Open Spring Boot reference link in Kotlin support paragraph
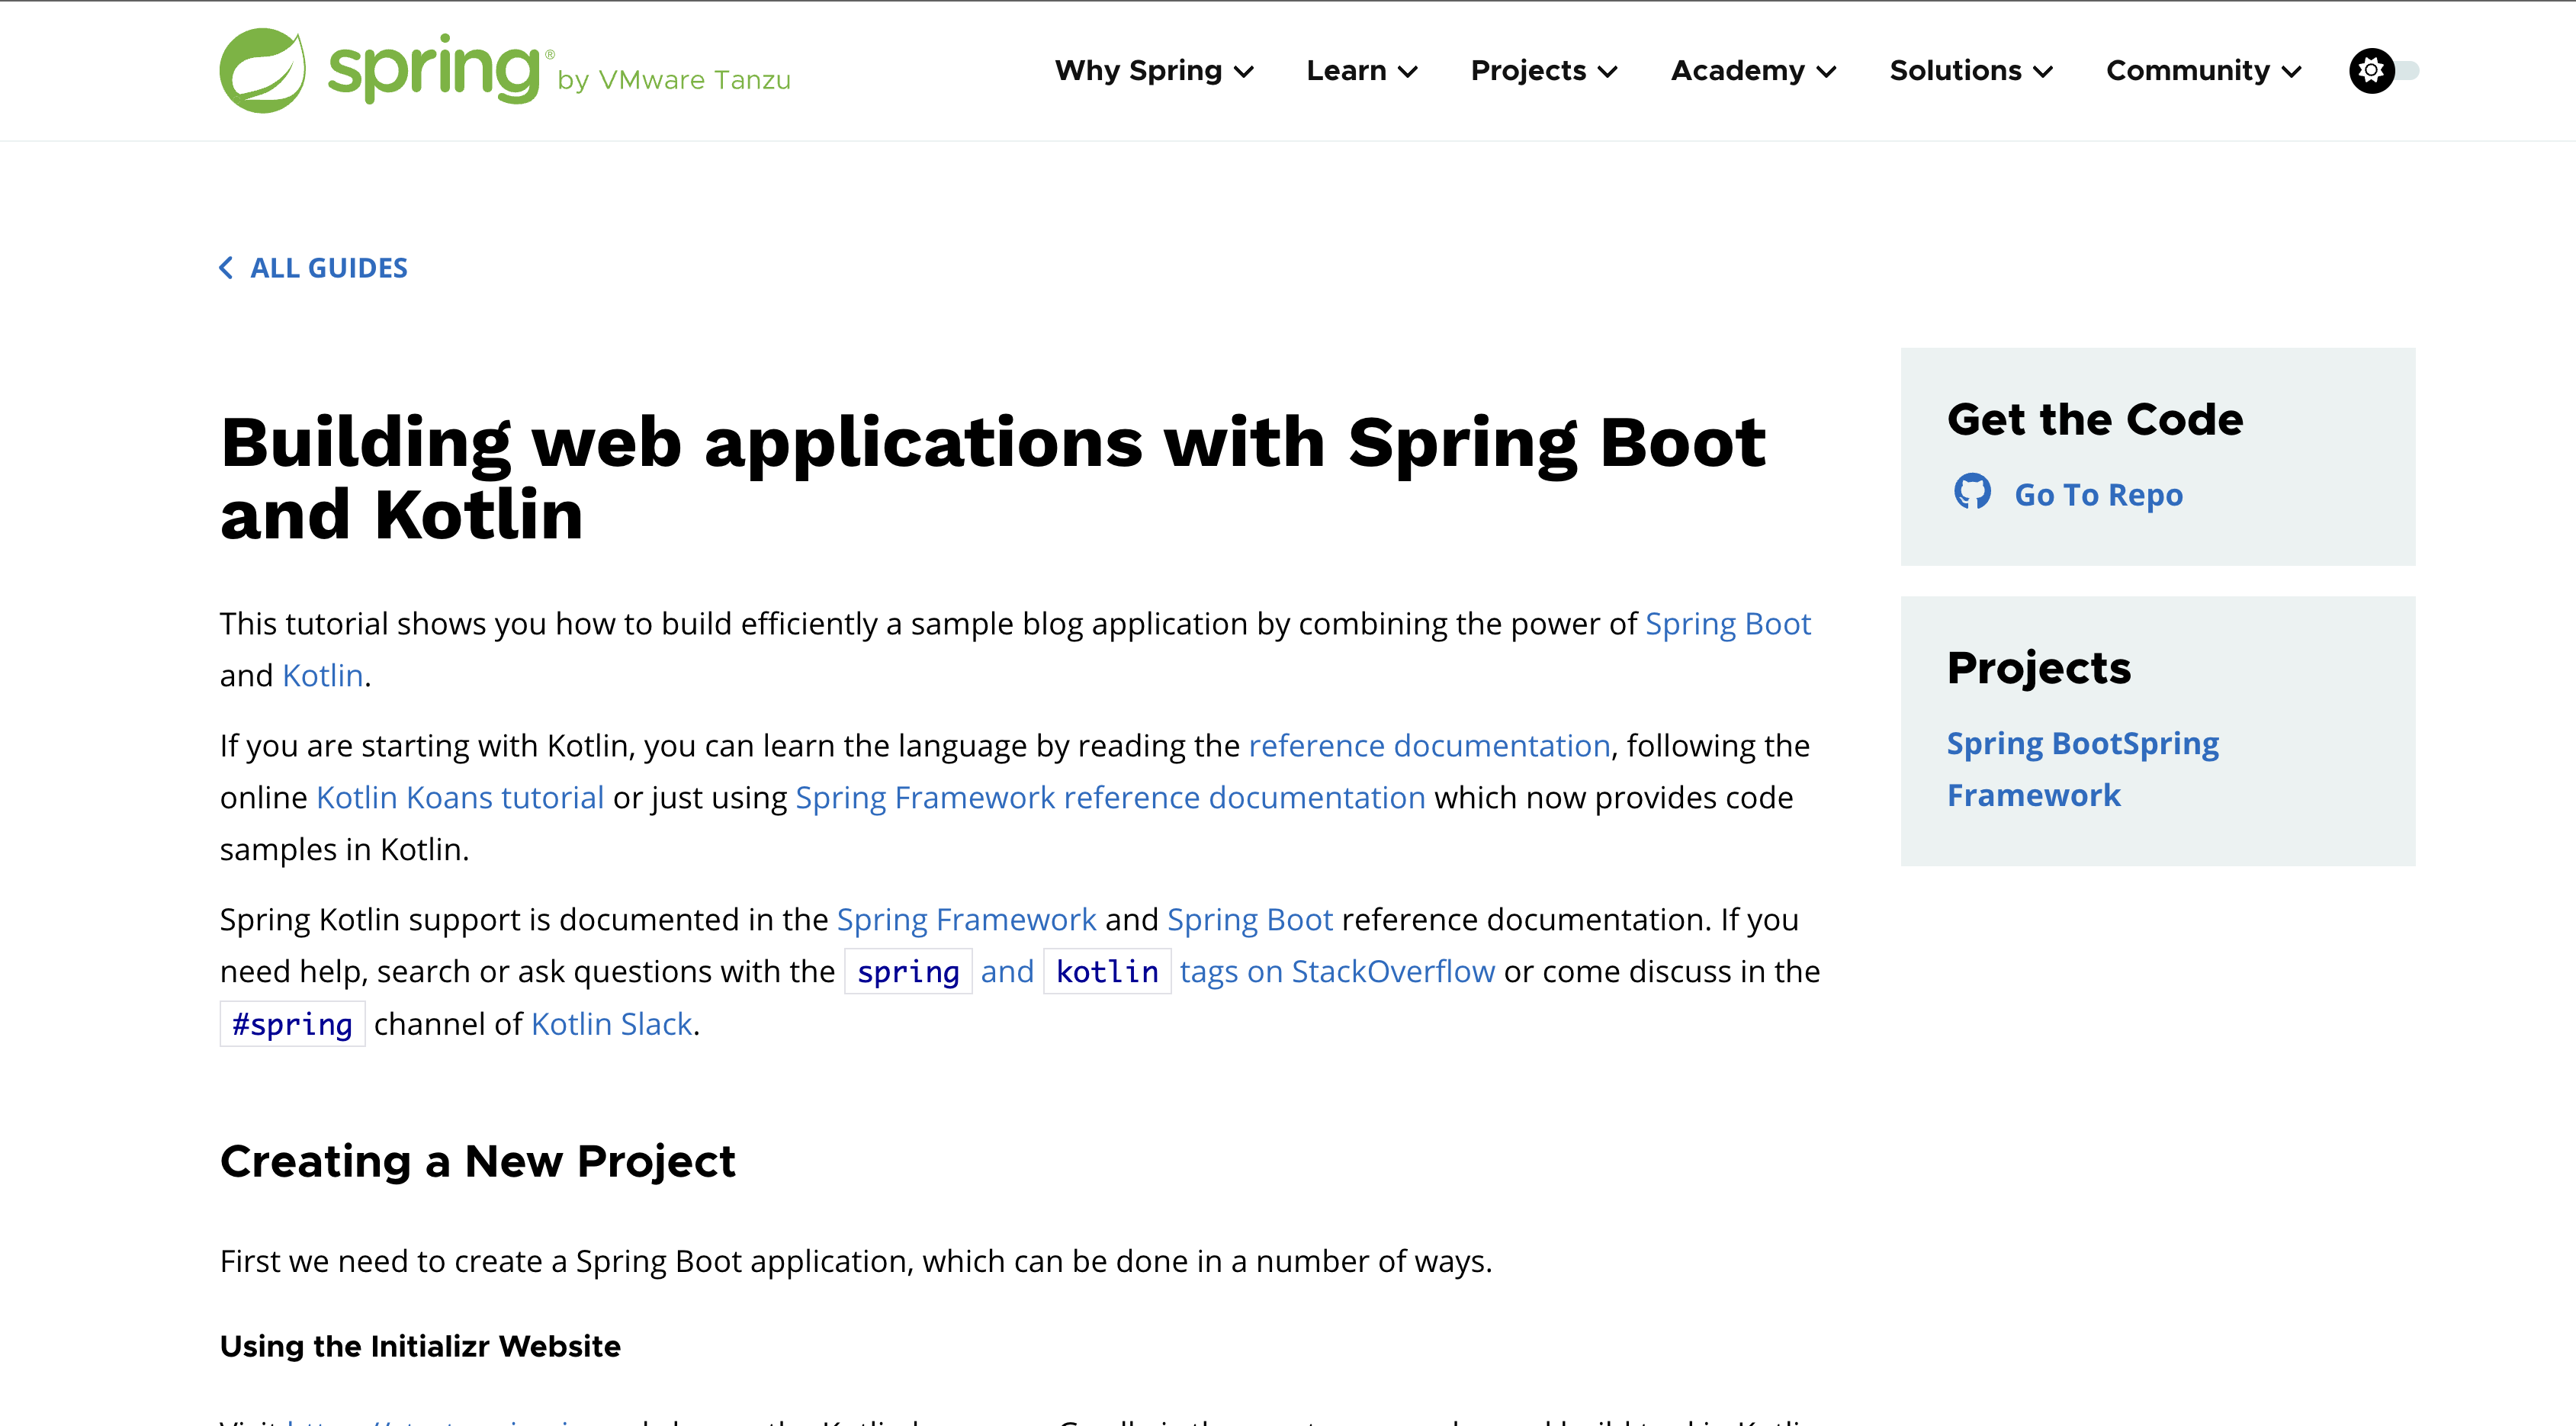Viewport: 2576px width, 1426px height. click(1250, 919)
